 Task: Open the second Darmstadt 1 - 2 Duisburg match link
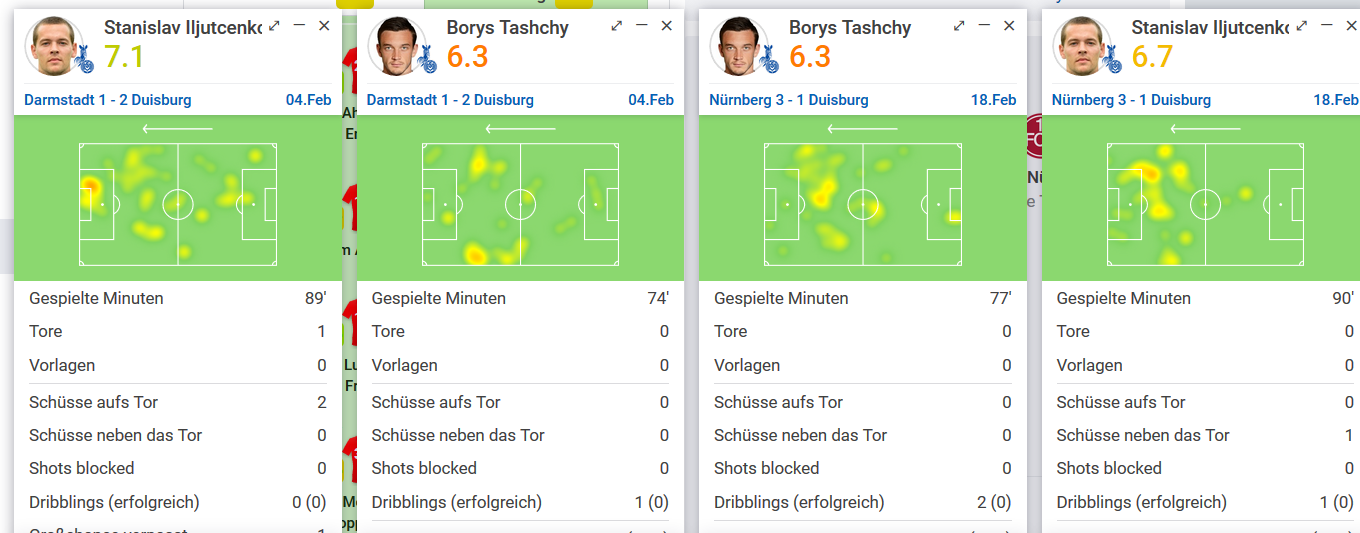click(x=450, y=100)
